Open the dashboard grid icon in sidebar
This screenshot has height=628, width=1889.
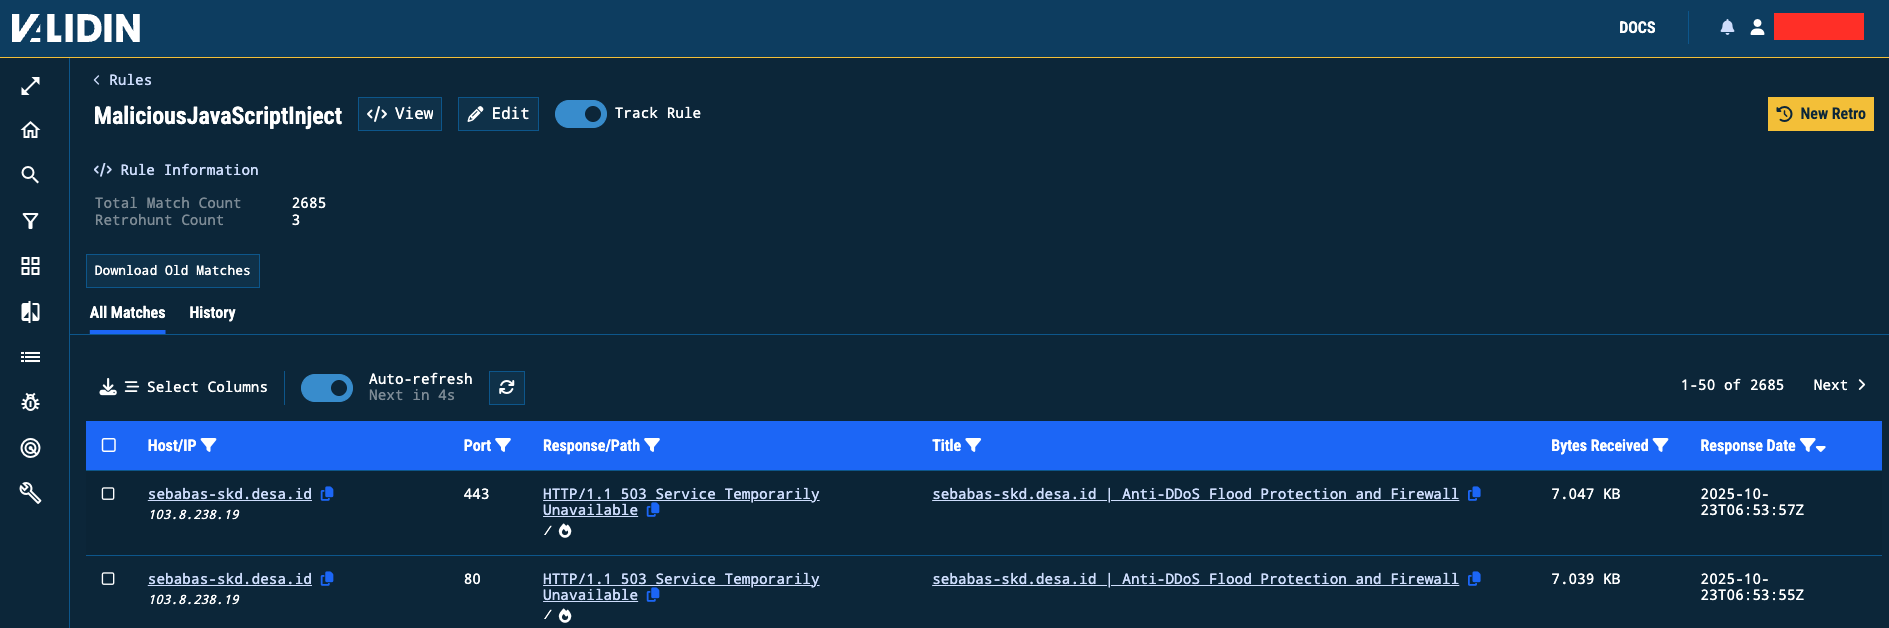[x=31, y=266]
